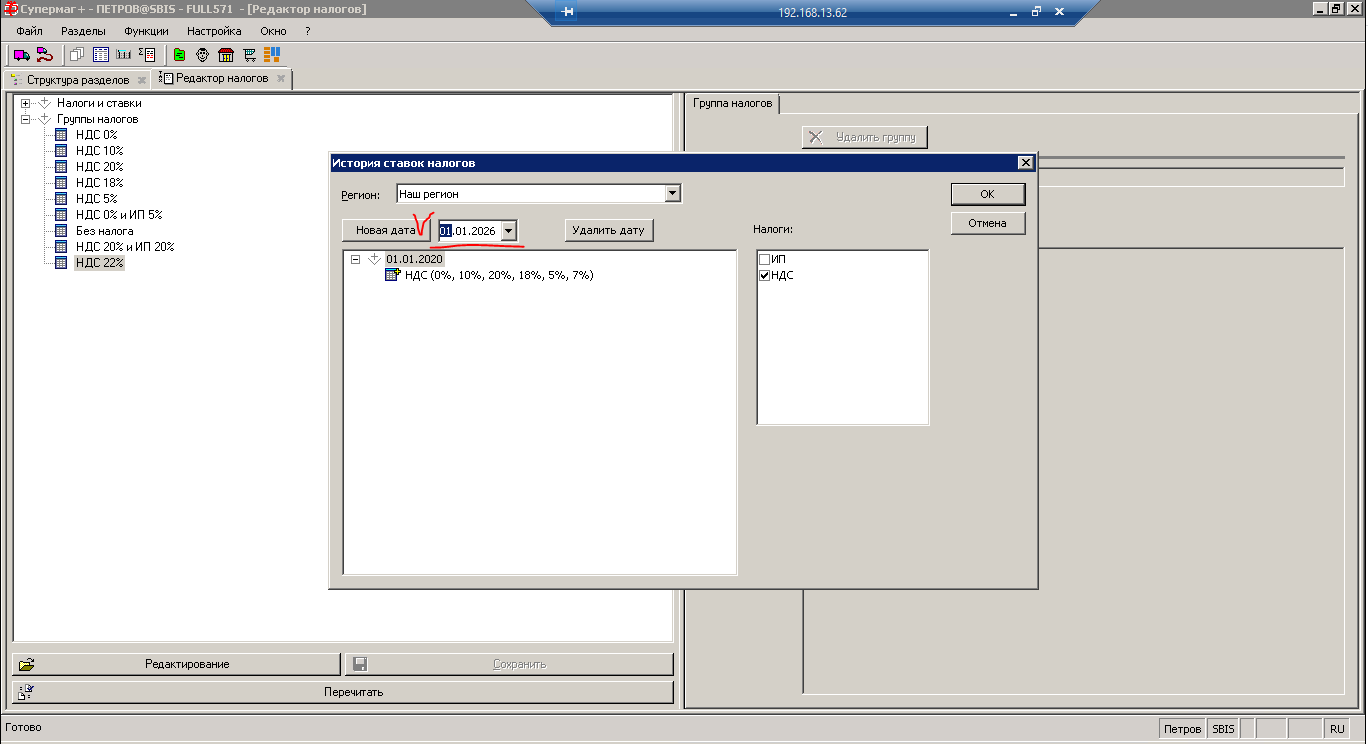Image resolution: width=1368 pixels, height=744 pixels.
Task: Expand the Налоги и ставки tree node
Action: pyautogui.click(x=25, y=103)
